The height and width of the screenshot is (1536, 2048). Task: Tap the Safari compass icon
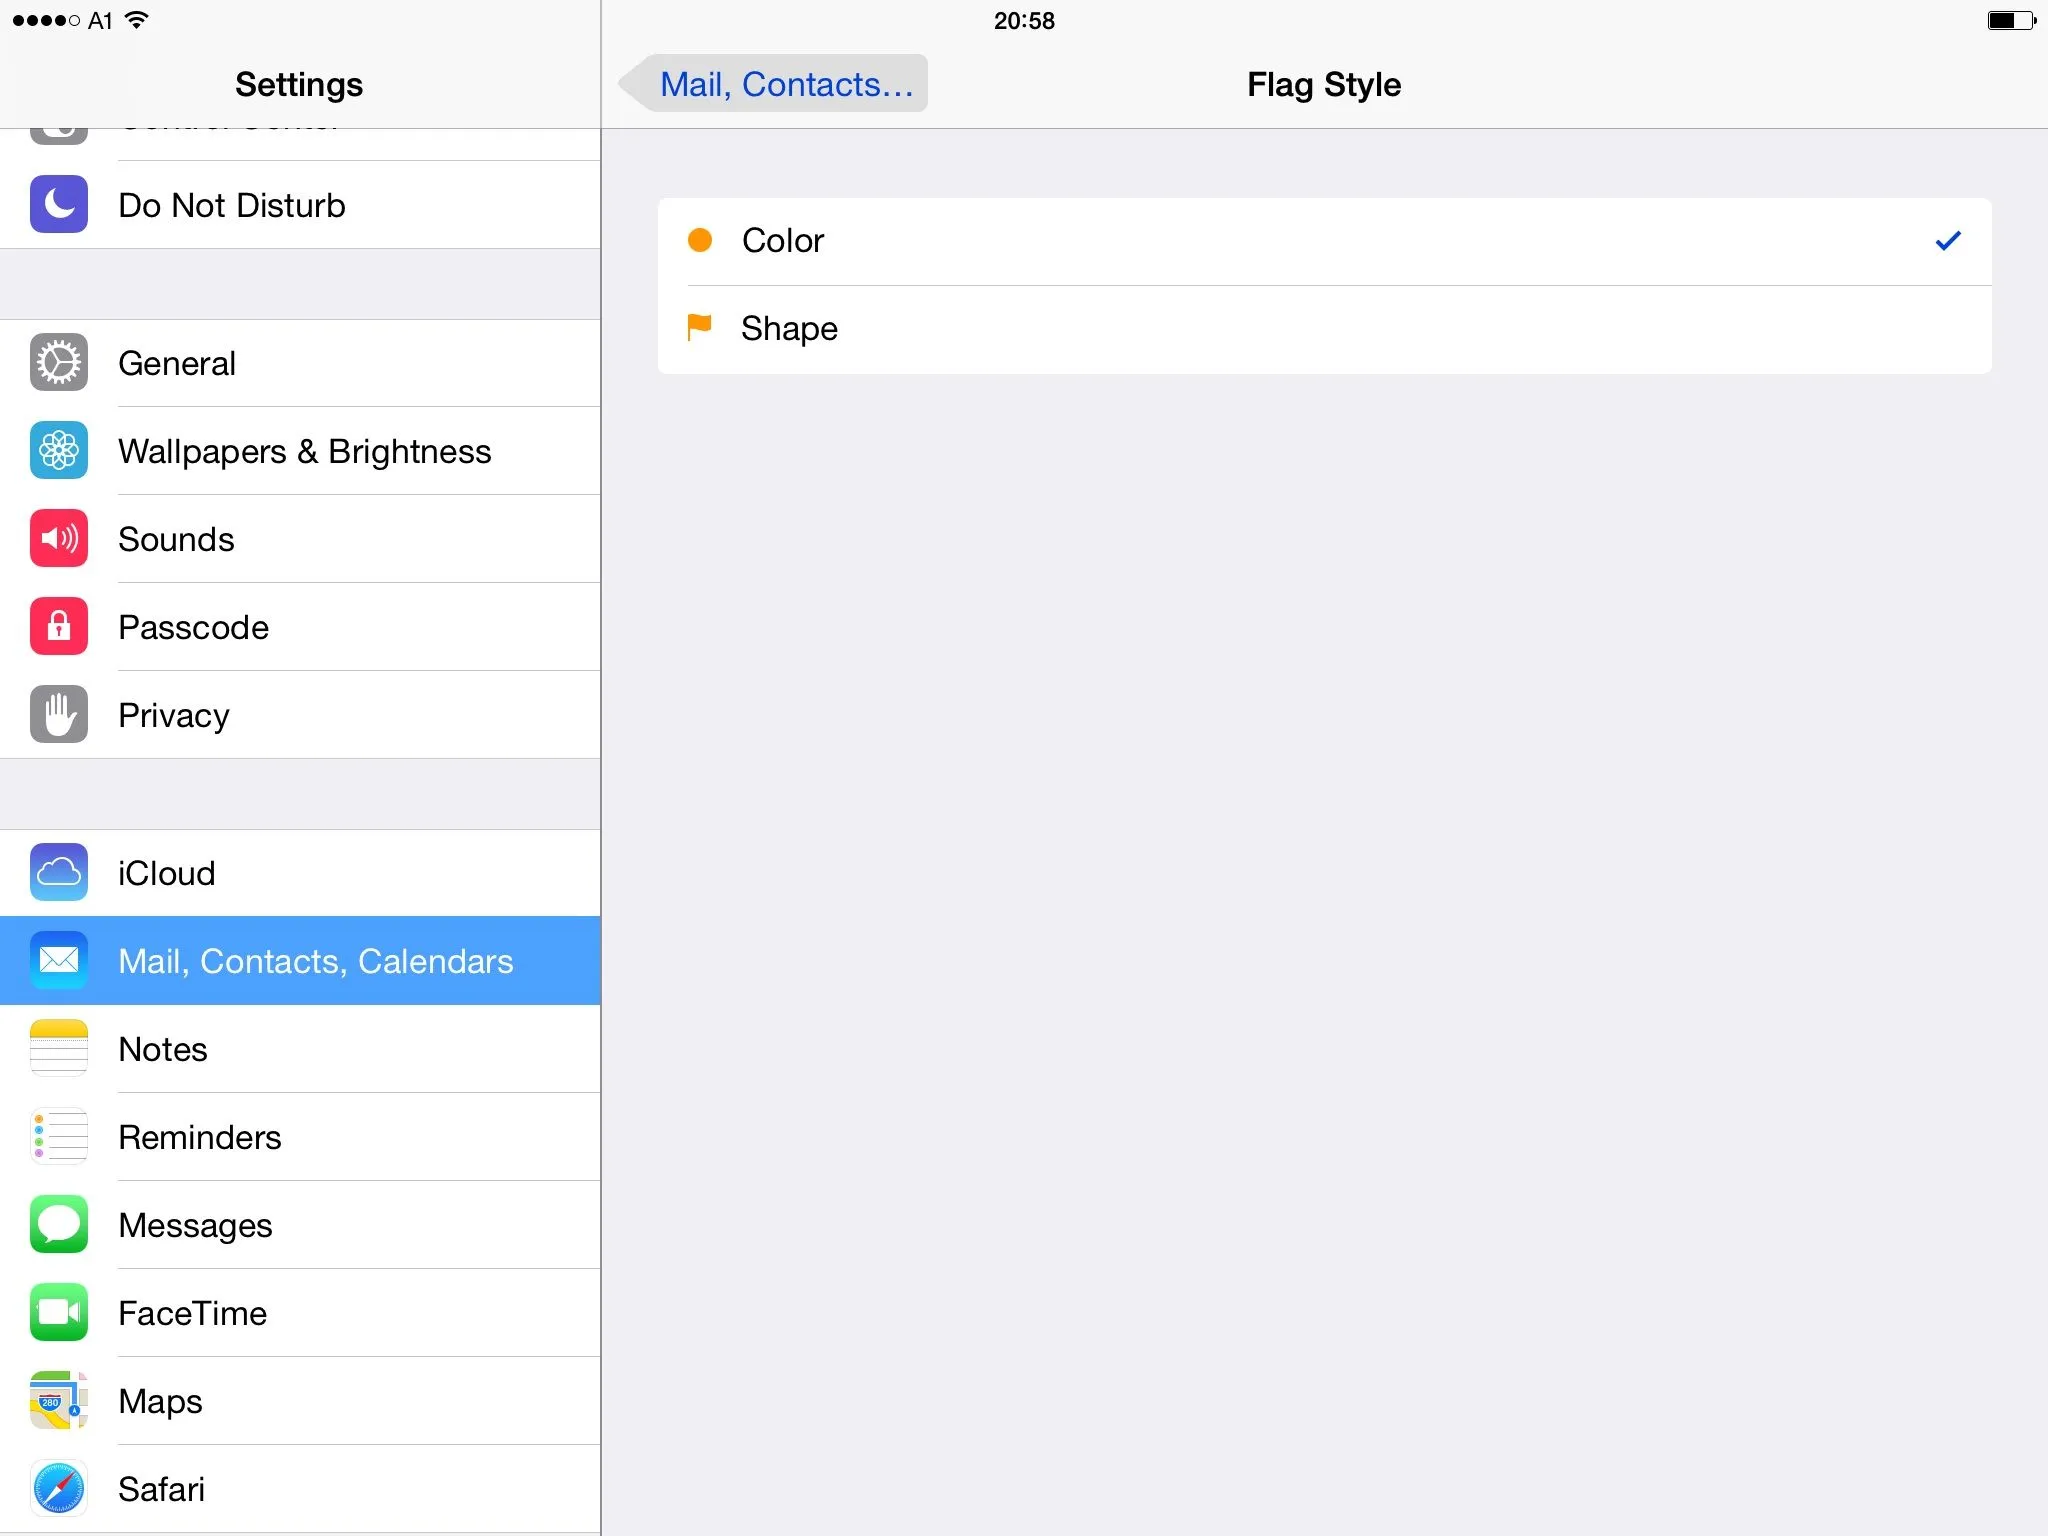tap(59, 1489)
